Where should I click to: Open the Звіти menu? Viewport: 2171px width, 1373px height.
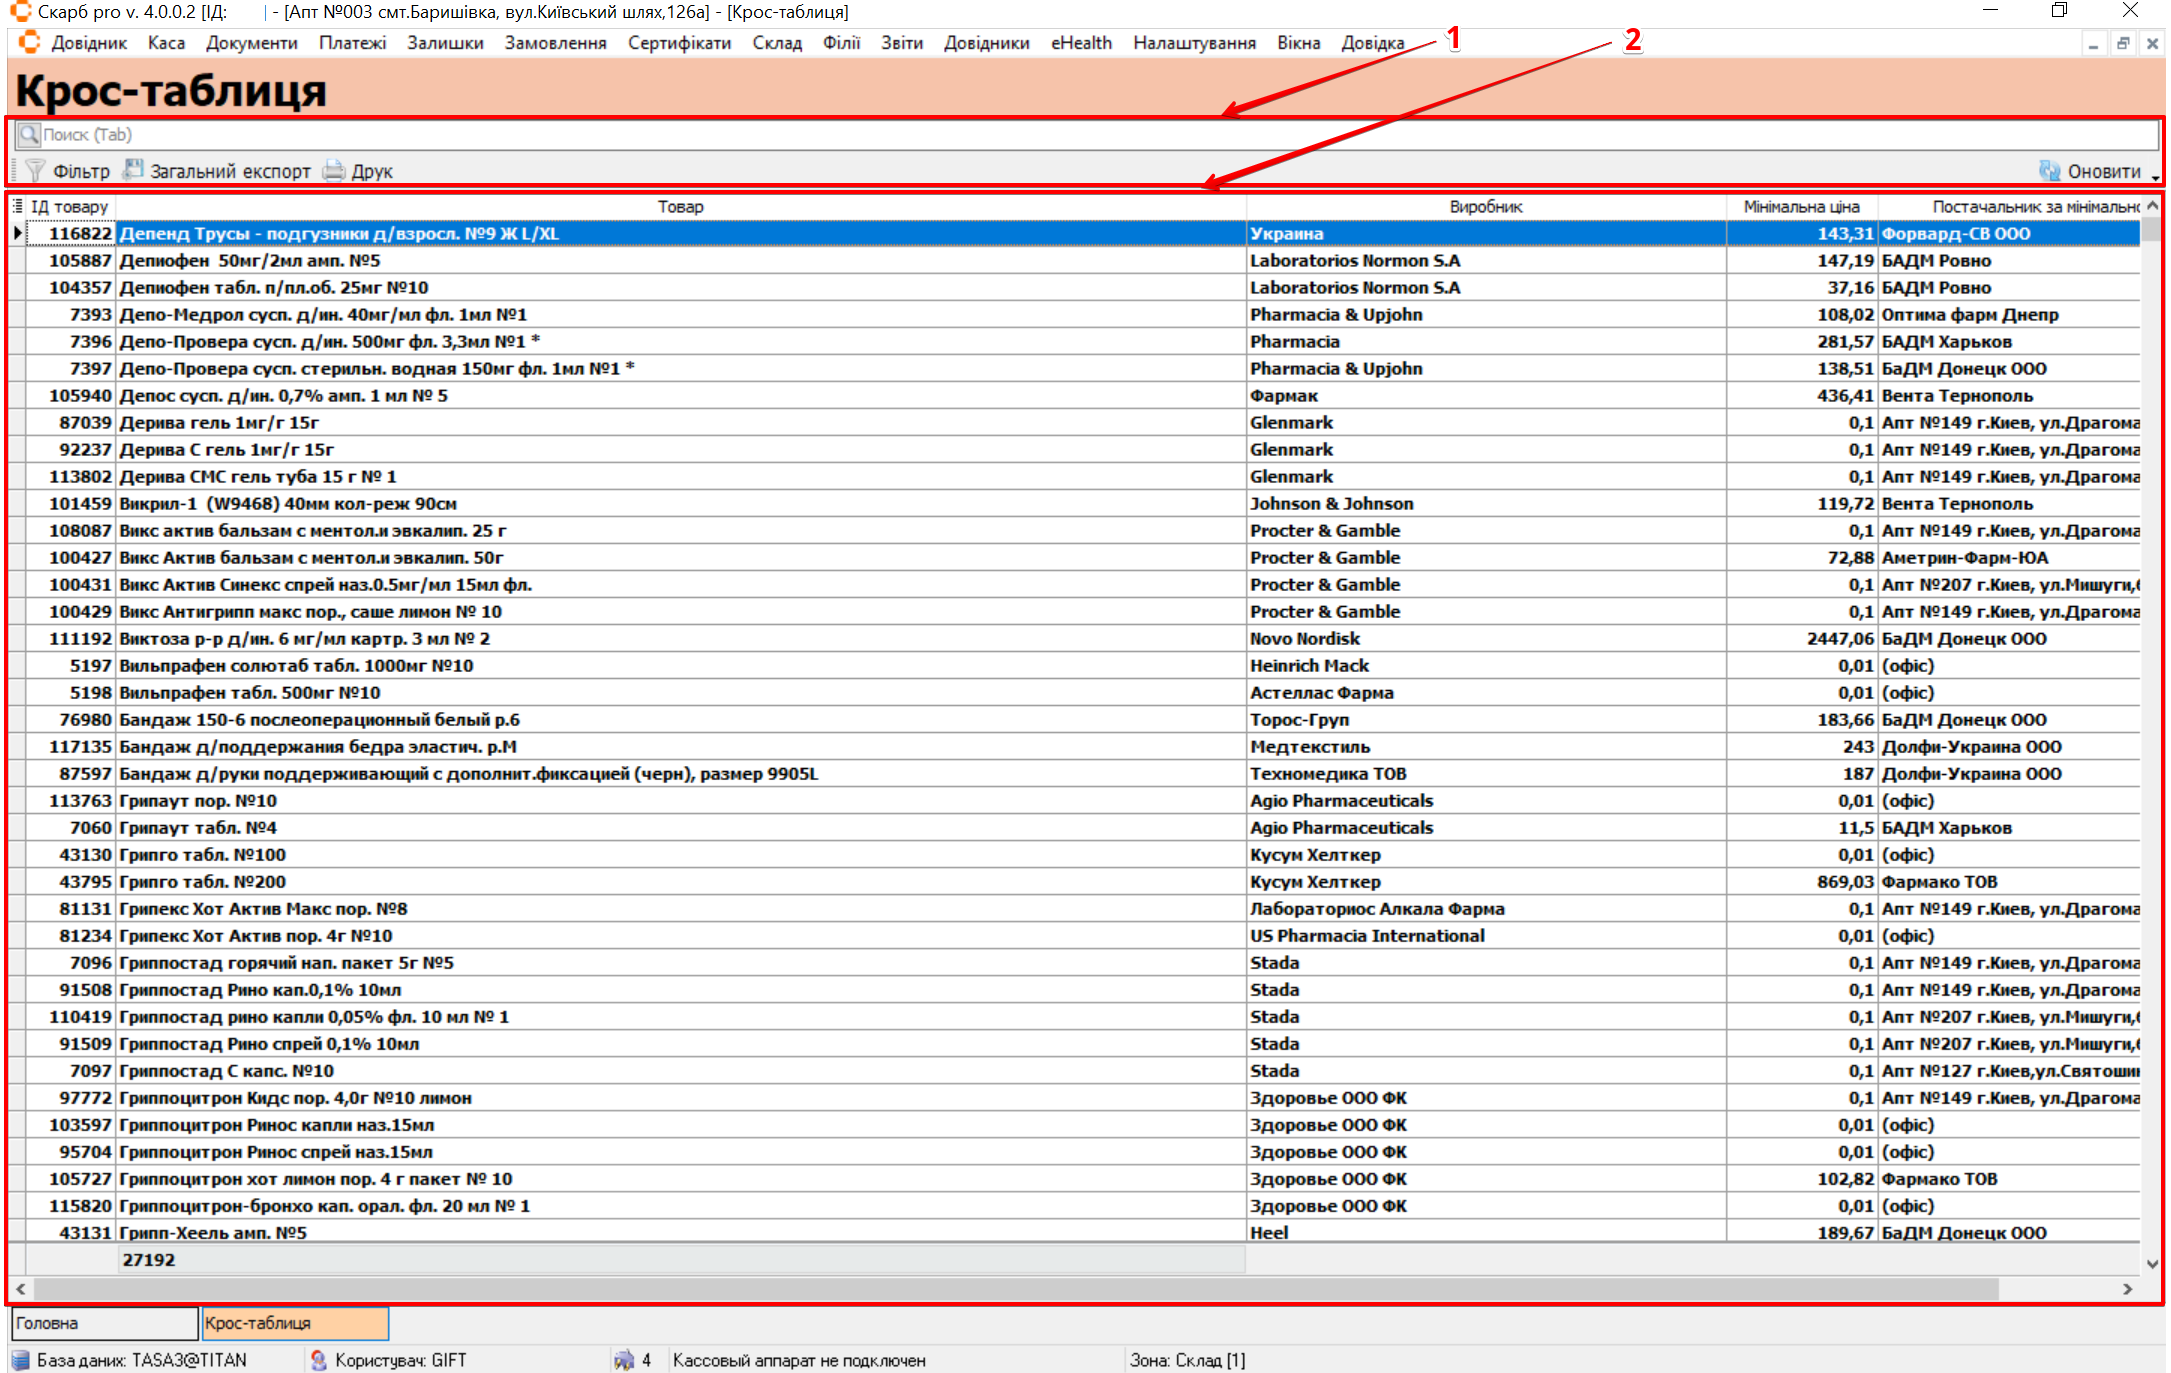pyautogui.click(x=901, y=43)
